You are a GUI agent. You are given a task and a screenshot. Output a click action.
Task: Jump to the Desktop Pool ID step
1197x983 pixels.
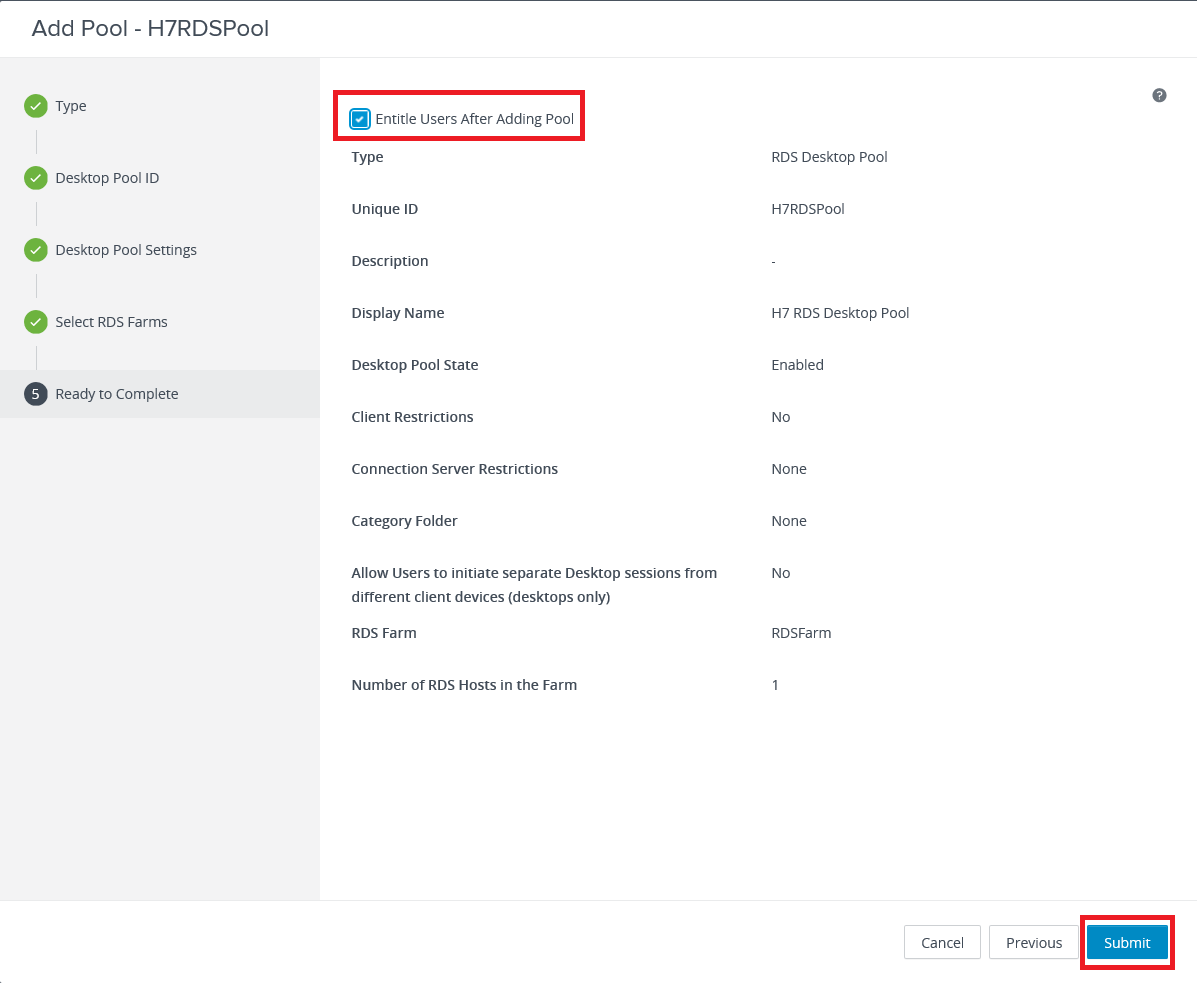(107, 178)
